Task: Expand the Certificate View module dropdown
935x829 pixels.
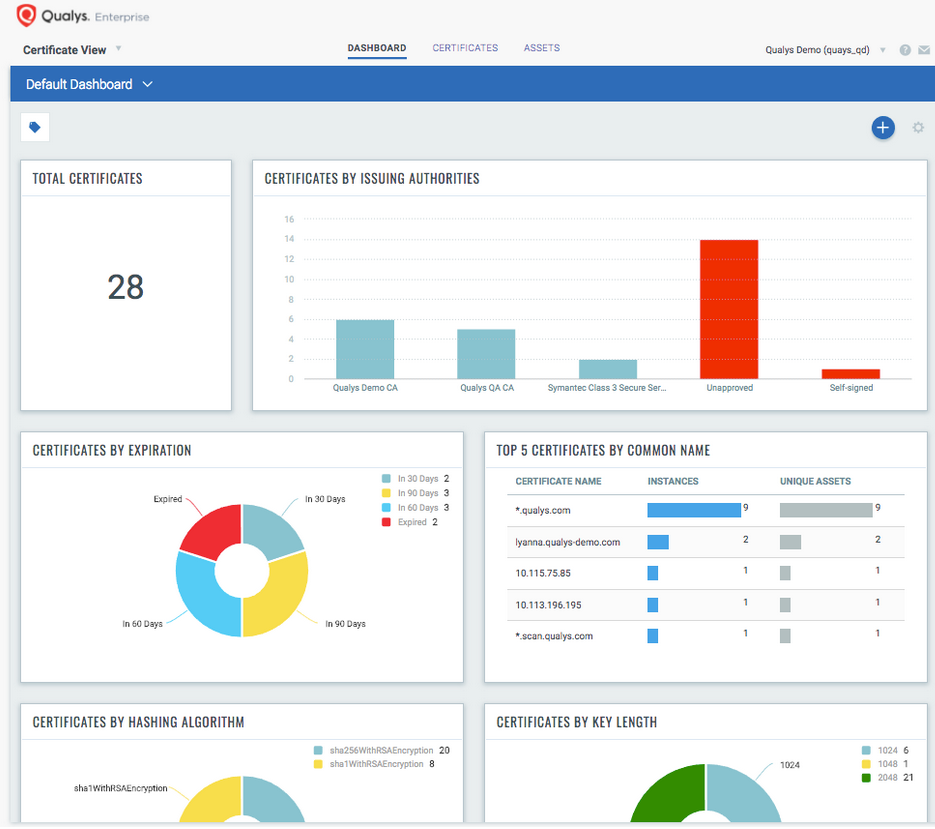Action: point(119,48)
